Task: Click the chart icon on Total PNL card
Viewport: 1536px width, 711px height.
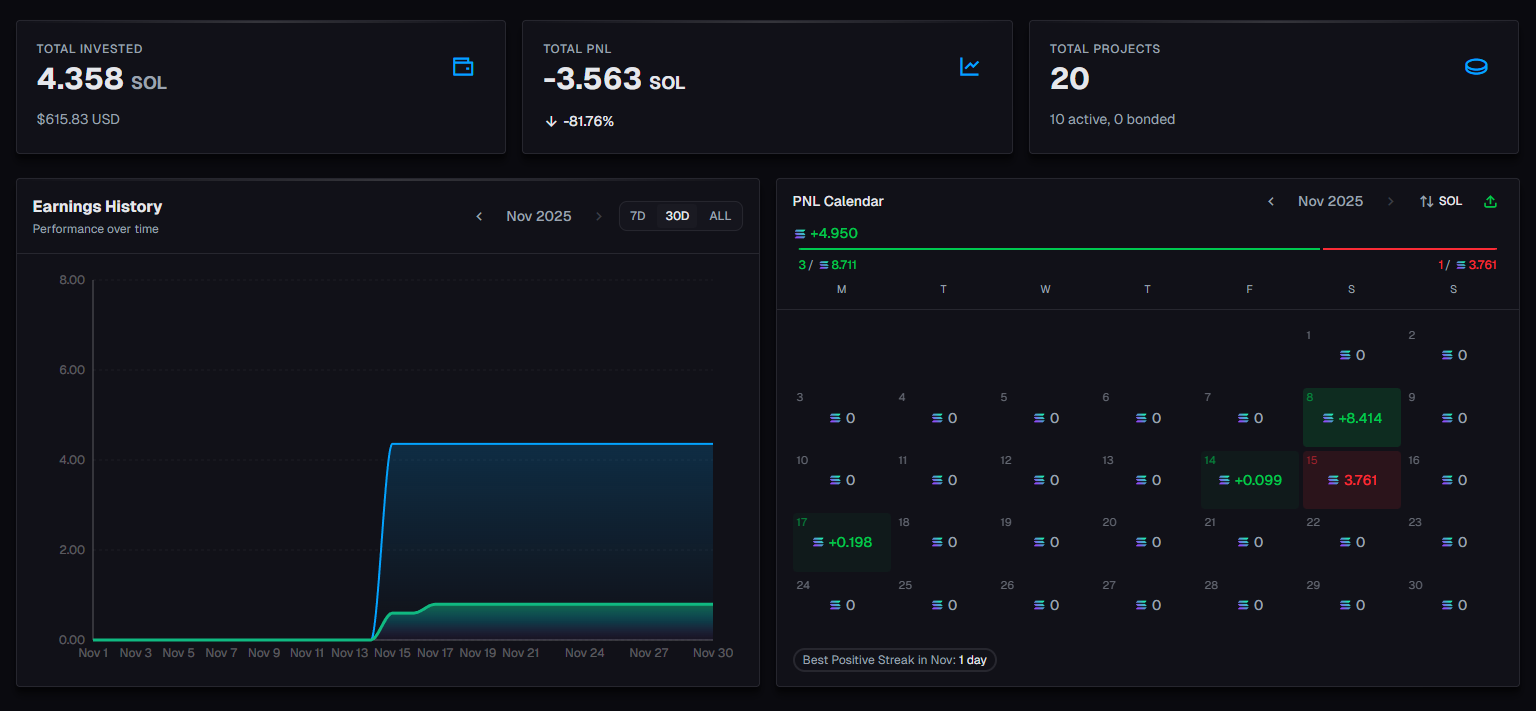Action: pos(969,66)
